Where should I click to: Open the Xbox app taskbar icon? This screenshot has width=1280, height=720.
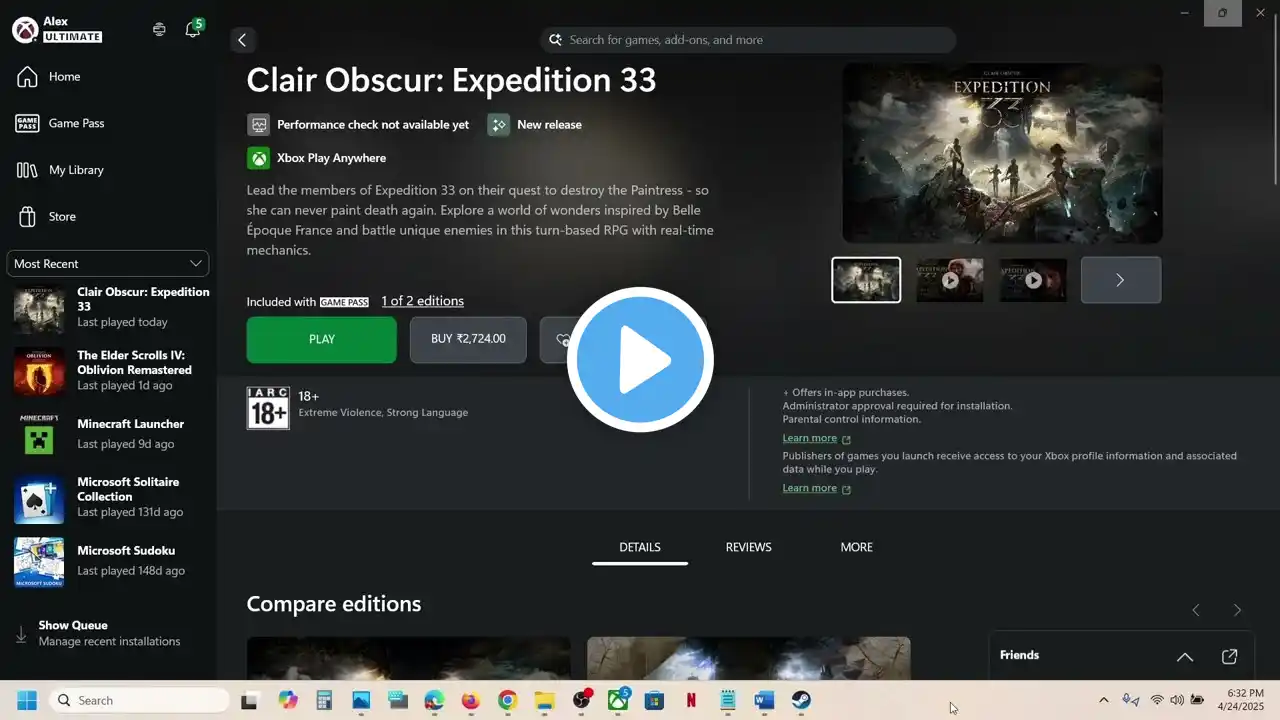(x=618, y=701)
